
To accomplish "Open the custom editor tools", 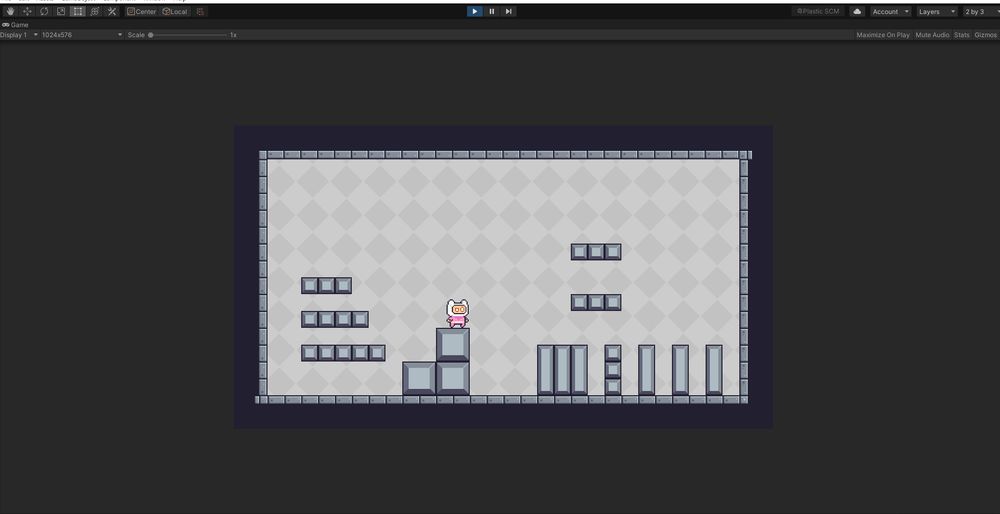I will pos(112,11).
